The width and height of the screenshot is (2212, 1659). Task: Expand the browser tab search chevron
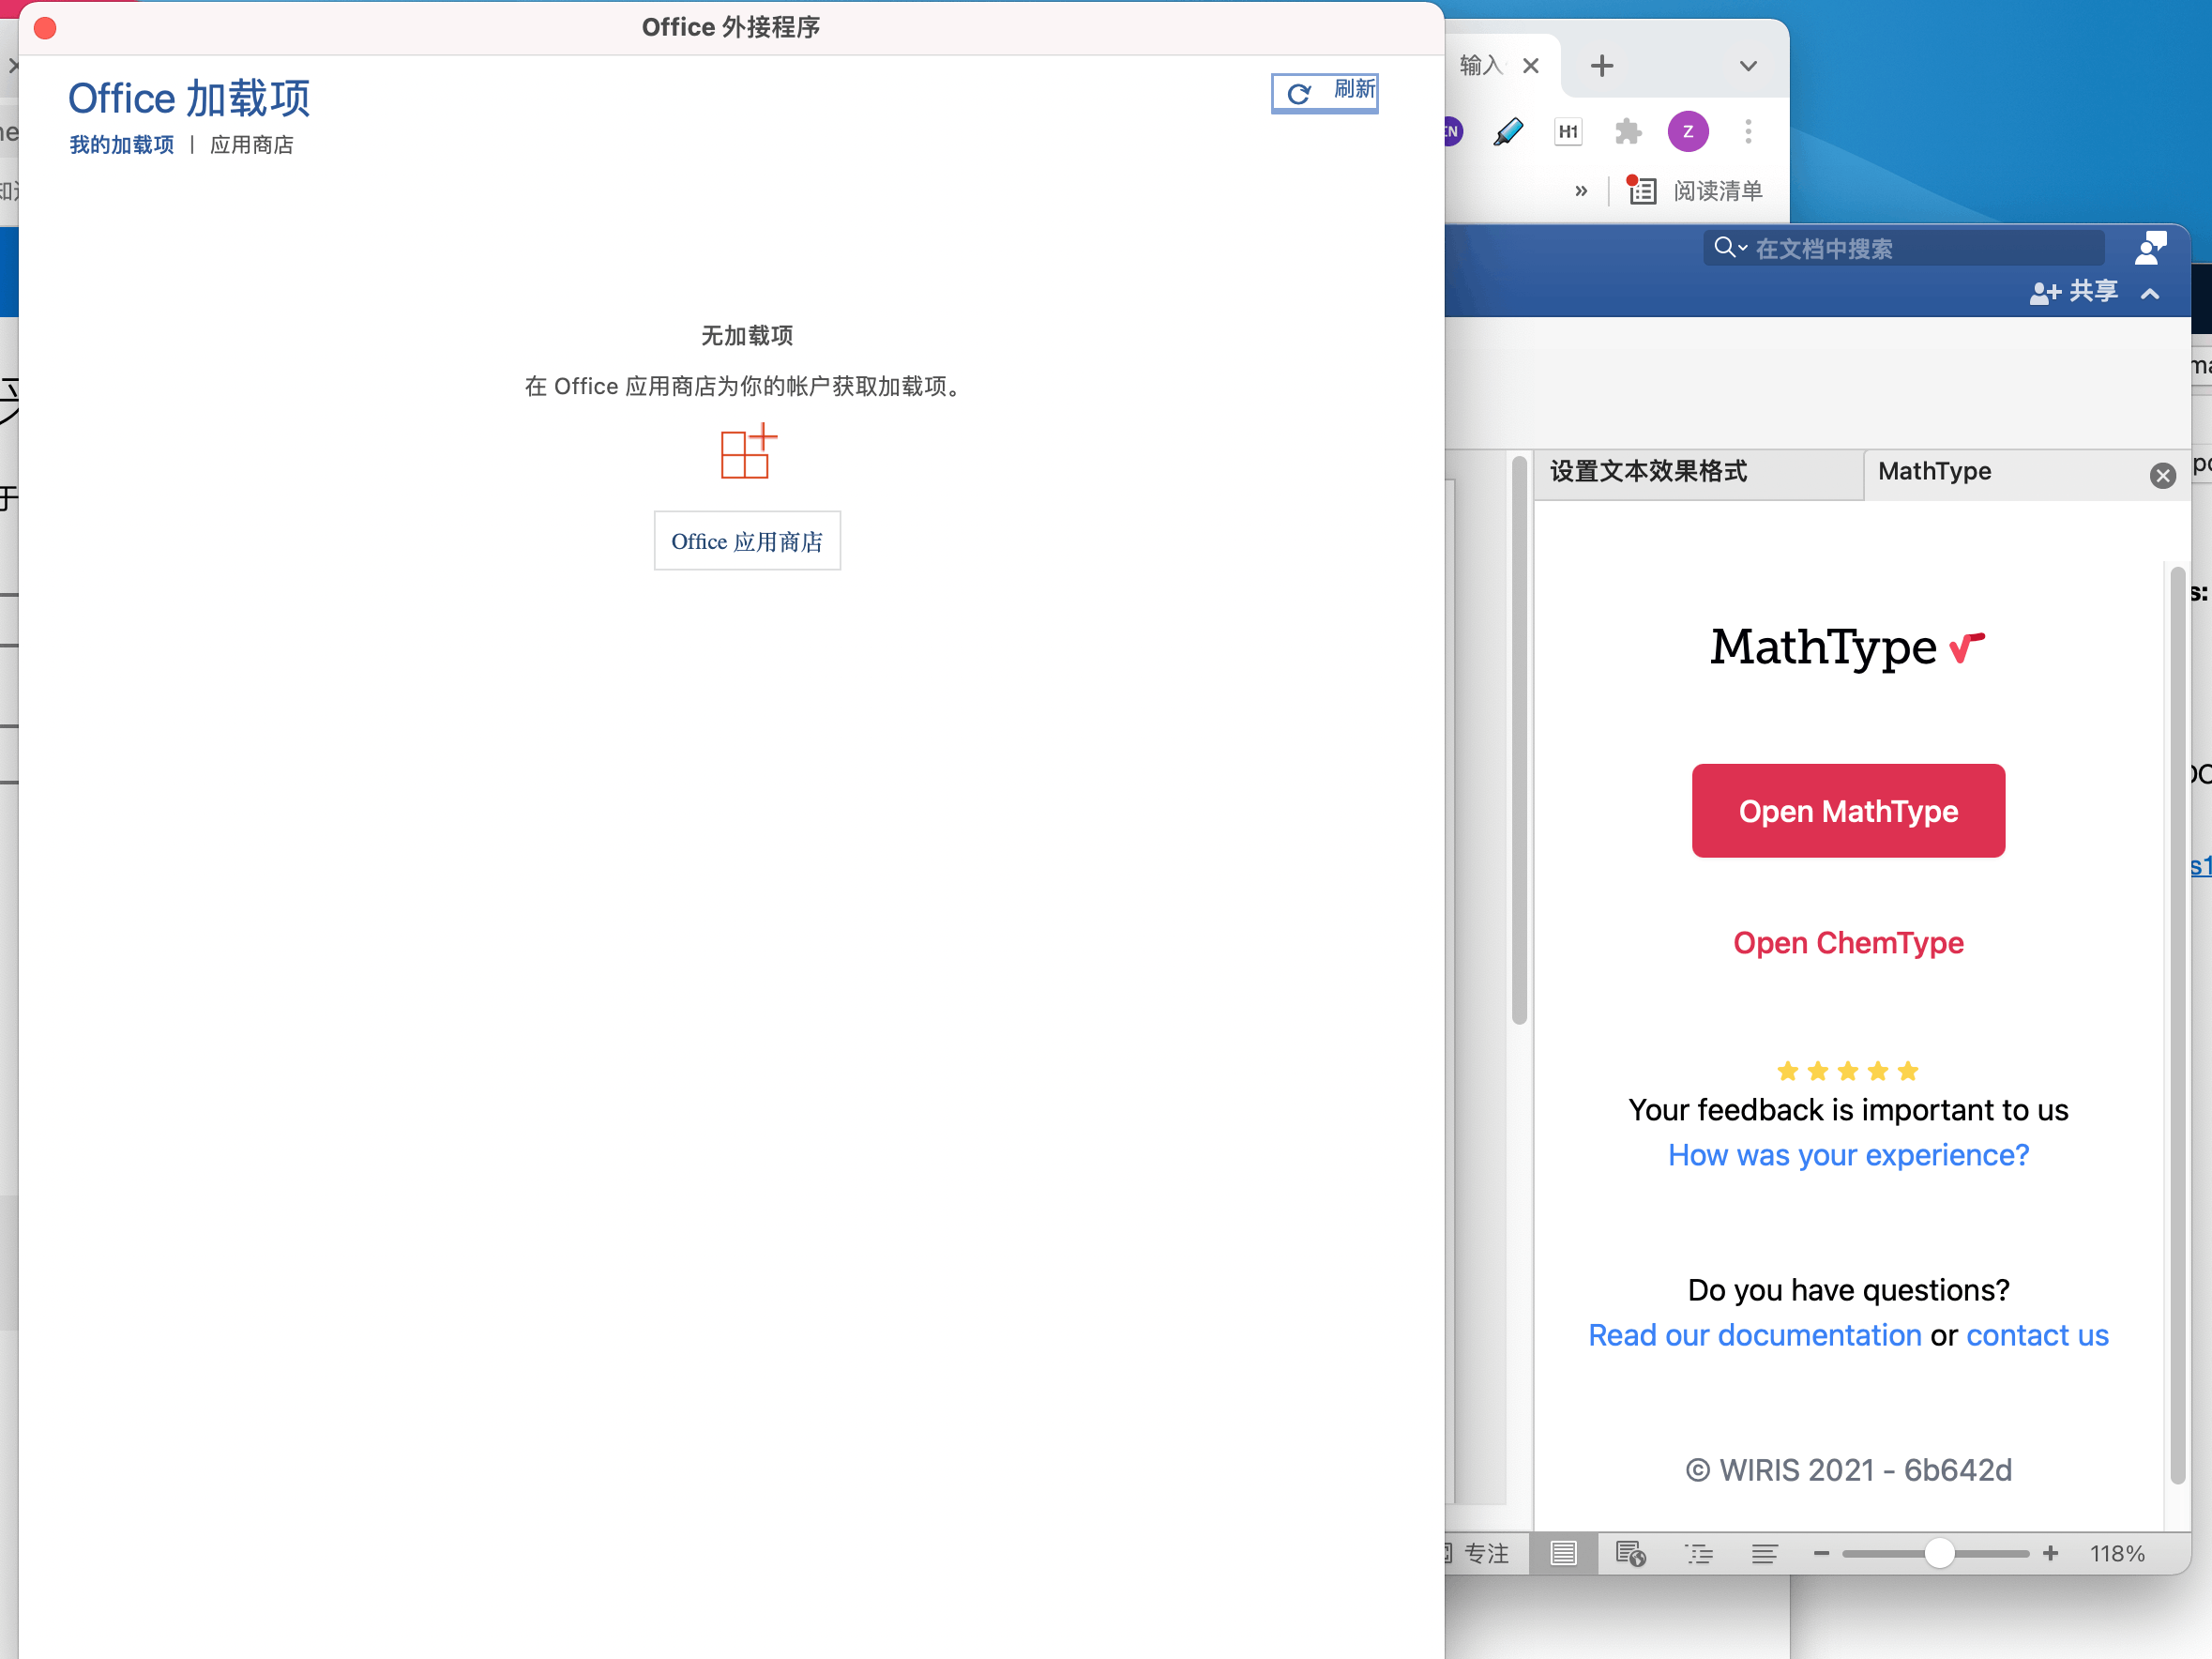(1748, 66)
